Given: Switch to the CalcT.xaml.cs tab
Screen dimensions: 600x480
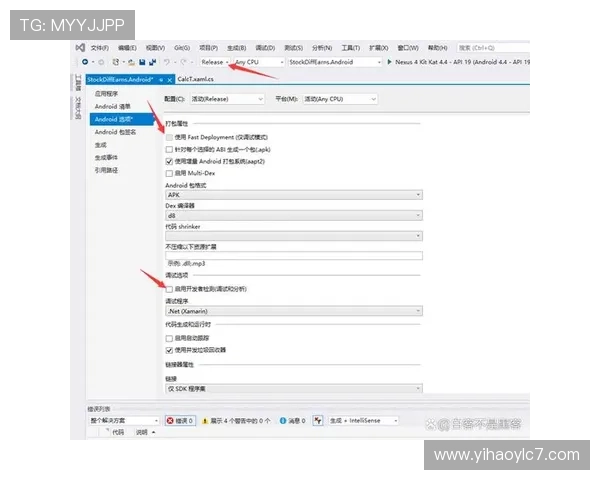Looking at the screenshot, I should pyautogui.click(x=196, y=78).
